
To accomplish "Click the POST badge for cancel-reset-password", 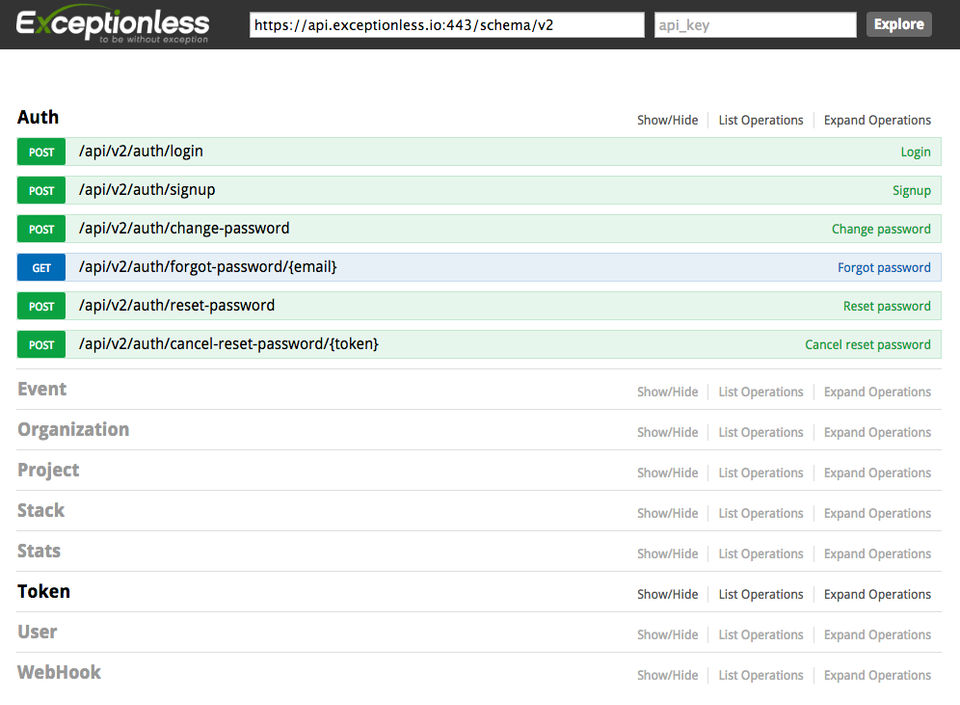I will coord(41,345).
